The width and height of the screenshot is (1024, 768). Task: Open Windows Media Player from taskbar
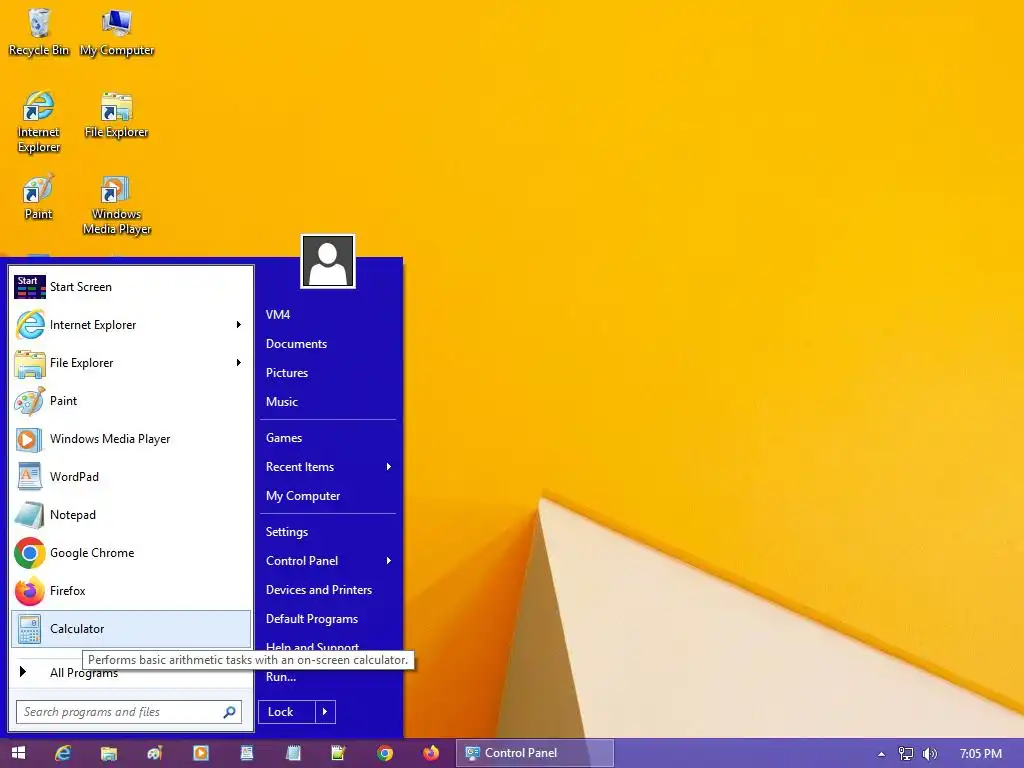(x=200, y=753)
